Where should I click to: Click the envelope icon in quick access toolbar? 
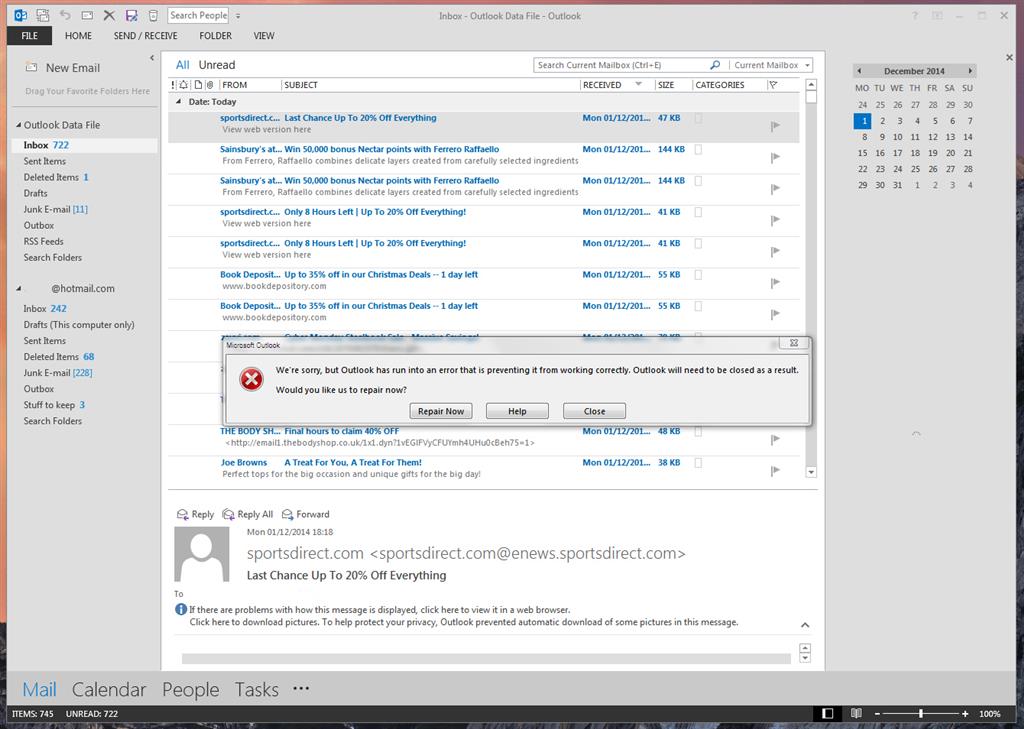pyautogui.click(x=87, y=15)
